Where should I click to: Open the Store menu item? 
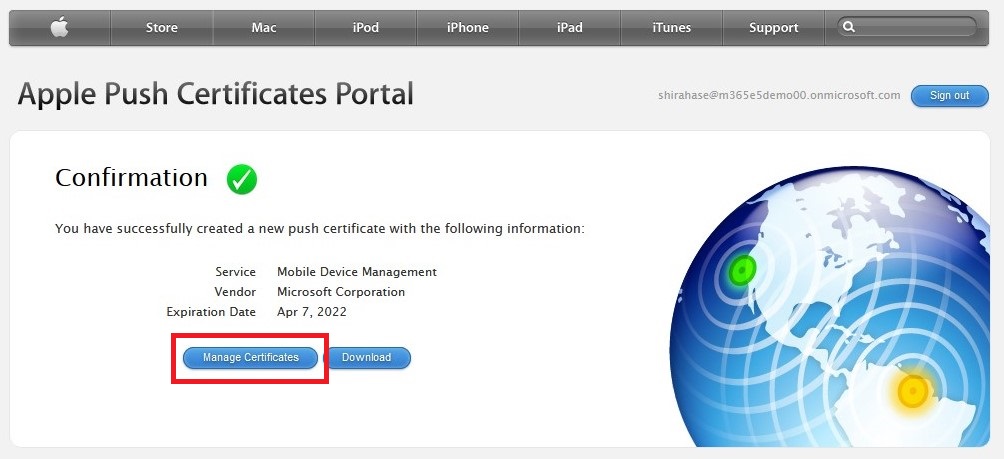(161, 28)
